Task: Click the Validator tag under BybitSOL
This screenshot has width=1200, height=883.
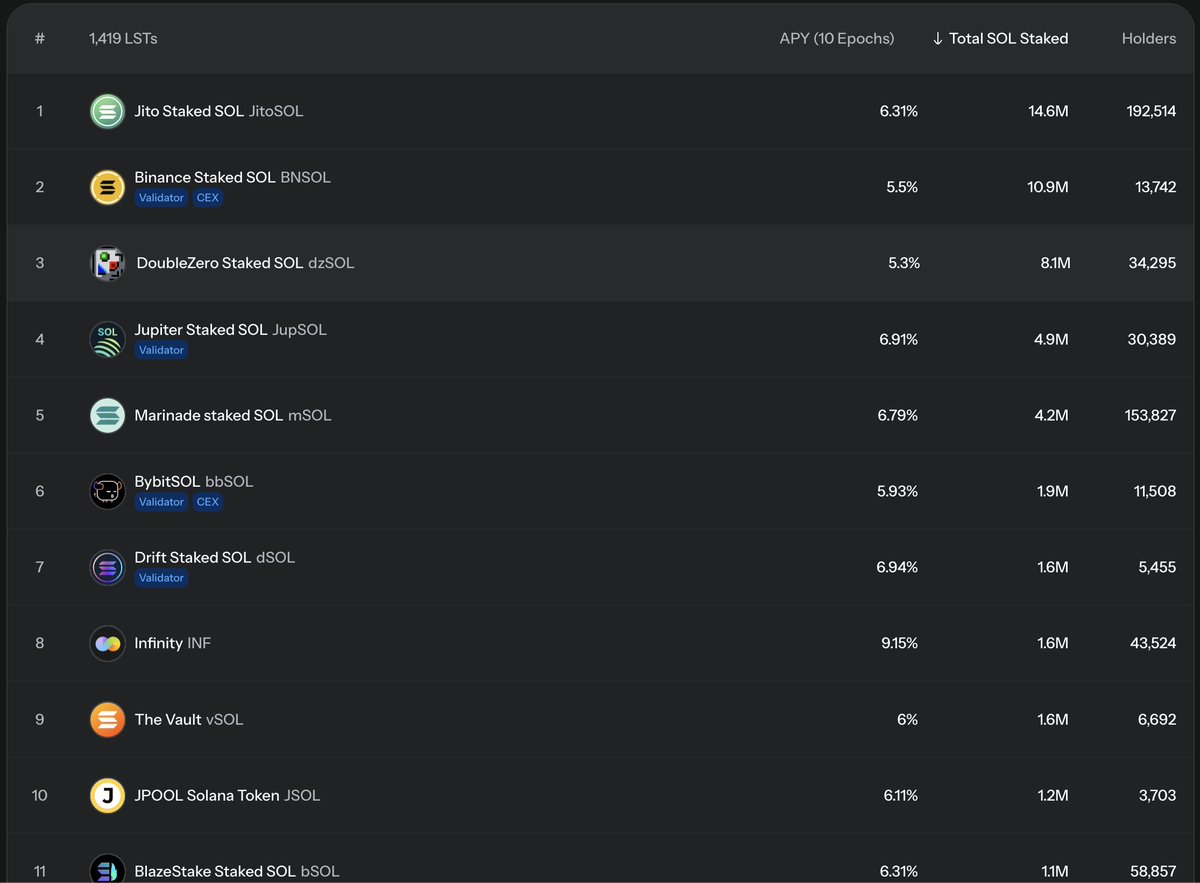Action: (x=162, y=502)
